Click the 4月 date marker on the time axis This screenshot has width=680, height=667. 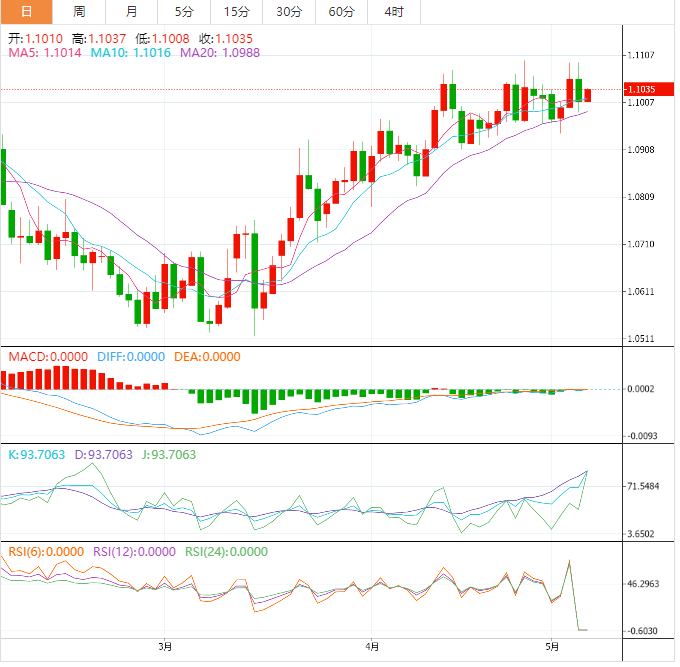tap(371, 645)
